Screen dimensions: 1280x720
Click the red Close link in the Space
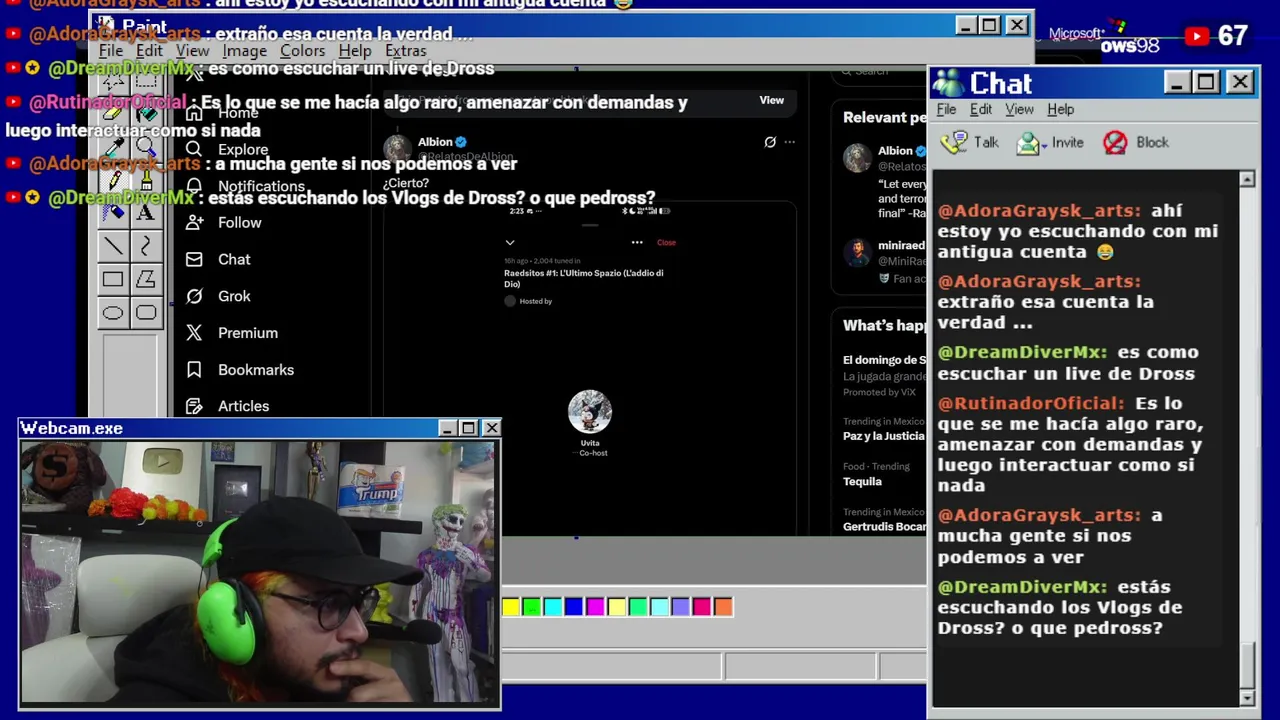(666, 242)
